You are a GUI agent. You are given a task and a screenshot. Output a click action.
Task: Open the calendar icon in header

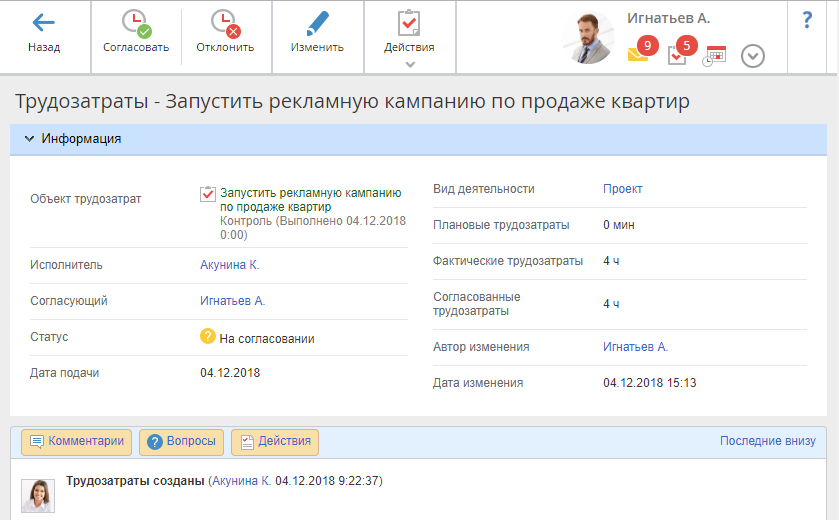click(714, 56)
